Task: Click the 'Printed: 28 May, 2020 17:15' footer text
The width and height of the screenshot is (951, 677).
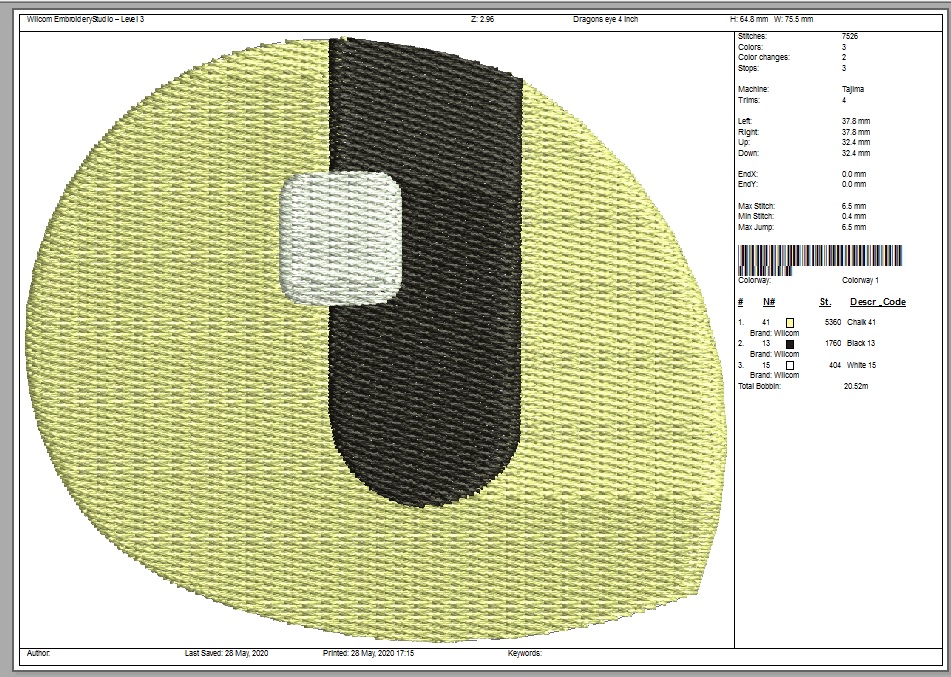Action: [x=368, y=653]
